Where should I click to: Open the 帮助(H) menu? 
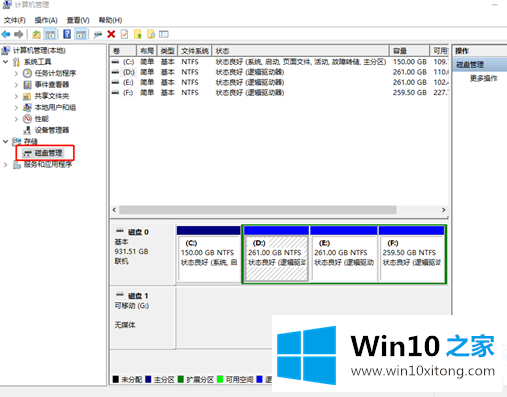[x=110, y=20]
